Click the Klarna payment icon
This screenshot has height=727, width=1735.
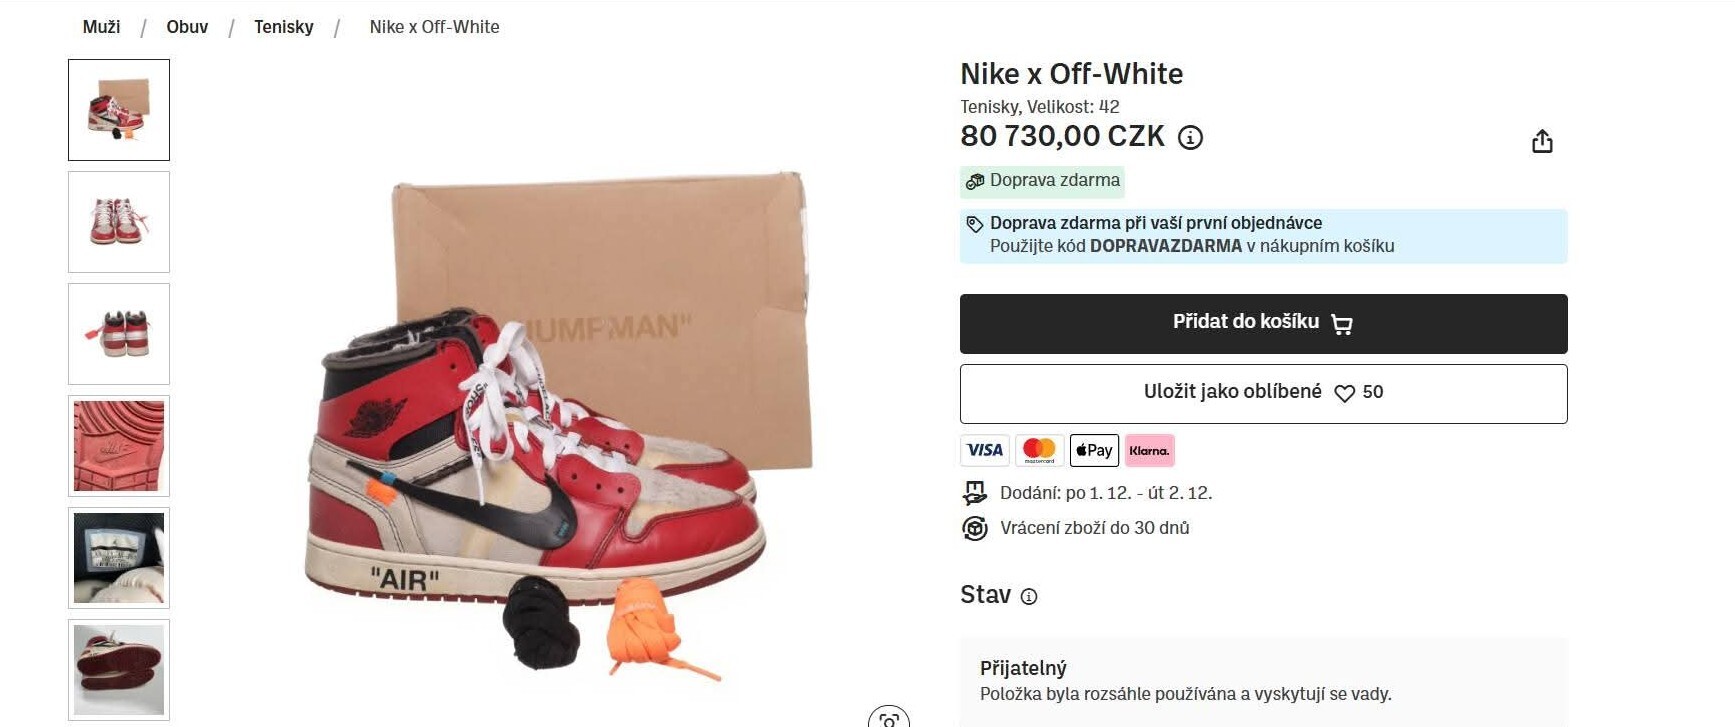pyautogui.click(x=1149, y=450)
